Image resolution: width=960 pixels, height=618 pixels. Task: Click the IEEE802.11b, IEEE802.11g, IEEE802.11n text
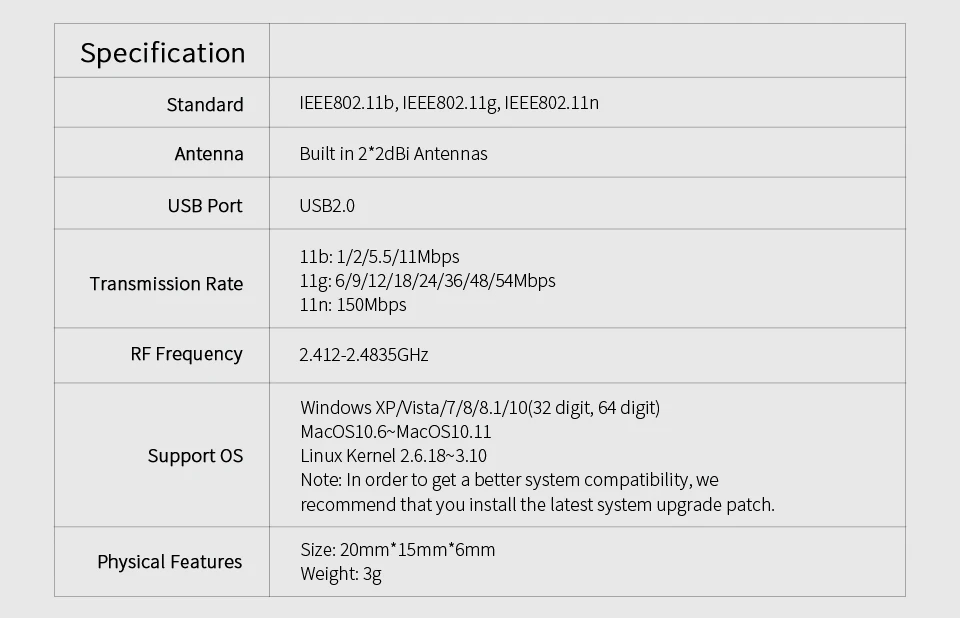[449, 103]
